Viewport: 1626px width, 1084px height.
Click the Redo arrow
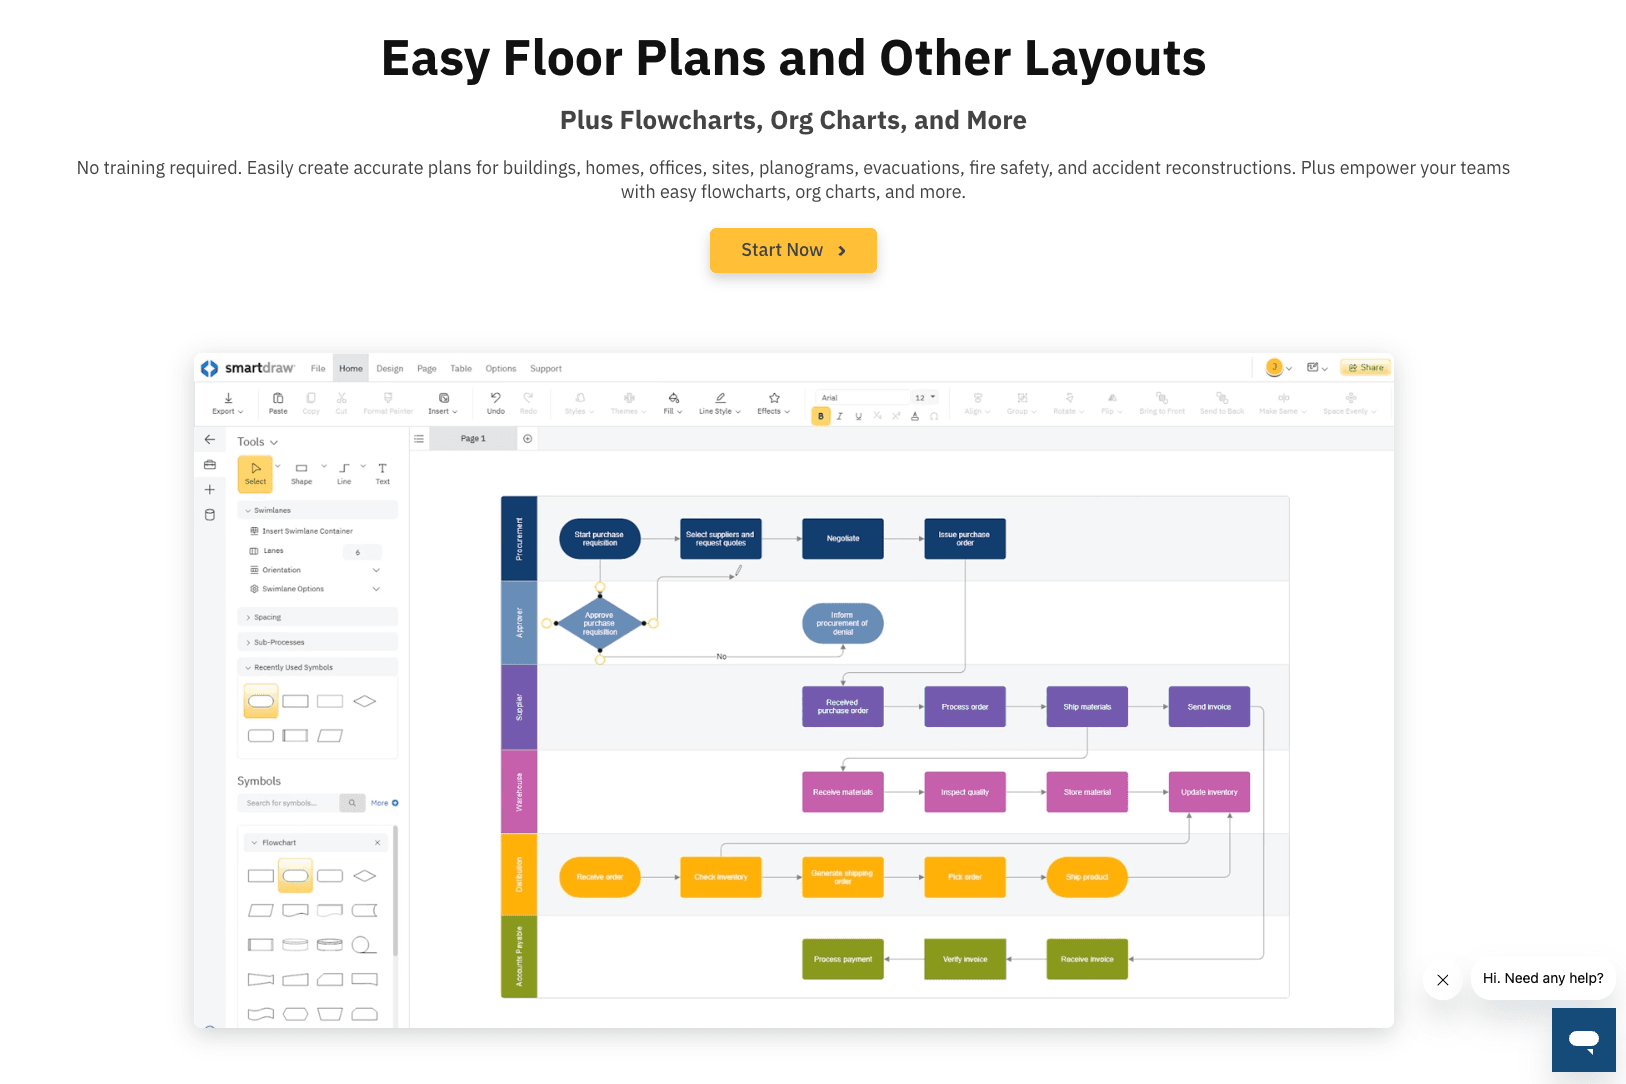529,404
